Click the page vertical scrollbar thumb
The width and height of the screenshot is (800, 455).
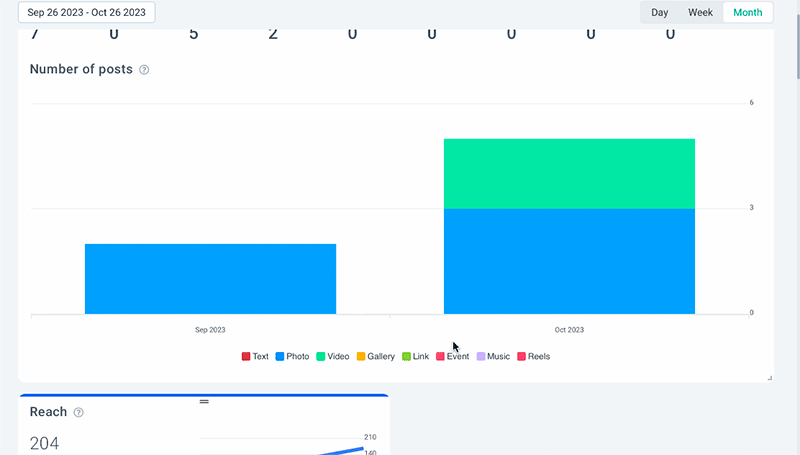[x=796, y=40]
